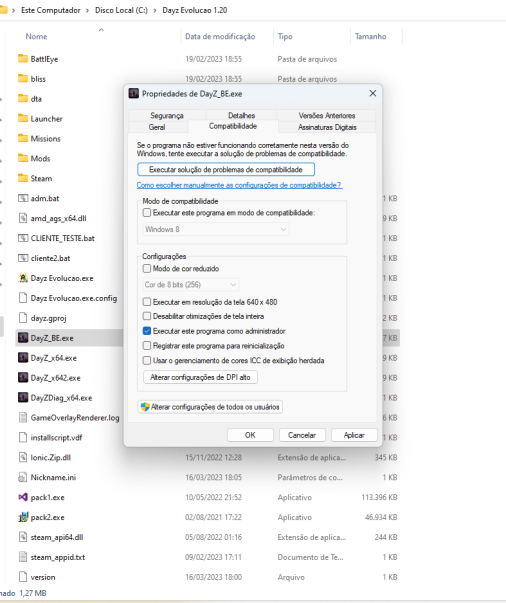The height and width of the screenshot is (603, 506).
Task: Click the Aplicar button
Action: 354,435
